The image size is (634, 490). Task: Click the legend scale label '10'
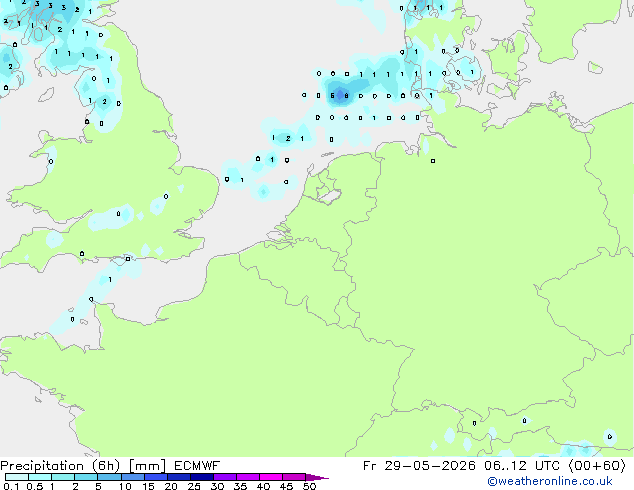[125, 486]
